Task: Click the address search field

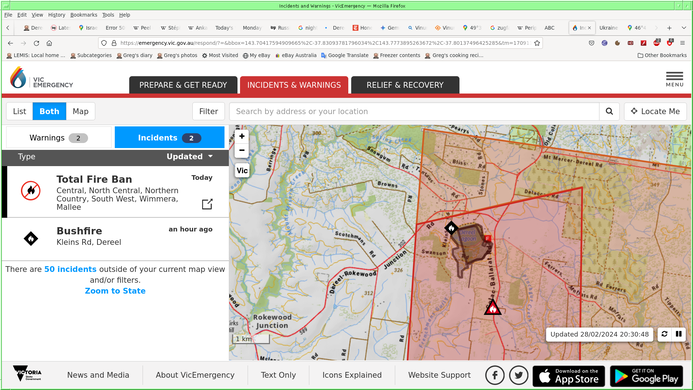Action: 414,111
